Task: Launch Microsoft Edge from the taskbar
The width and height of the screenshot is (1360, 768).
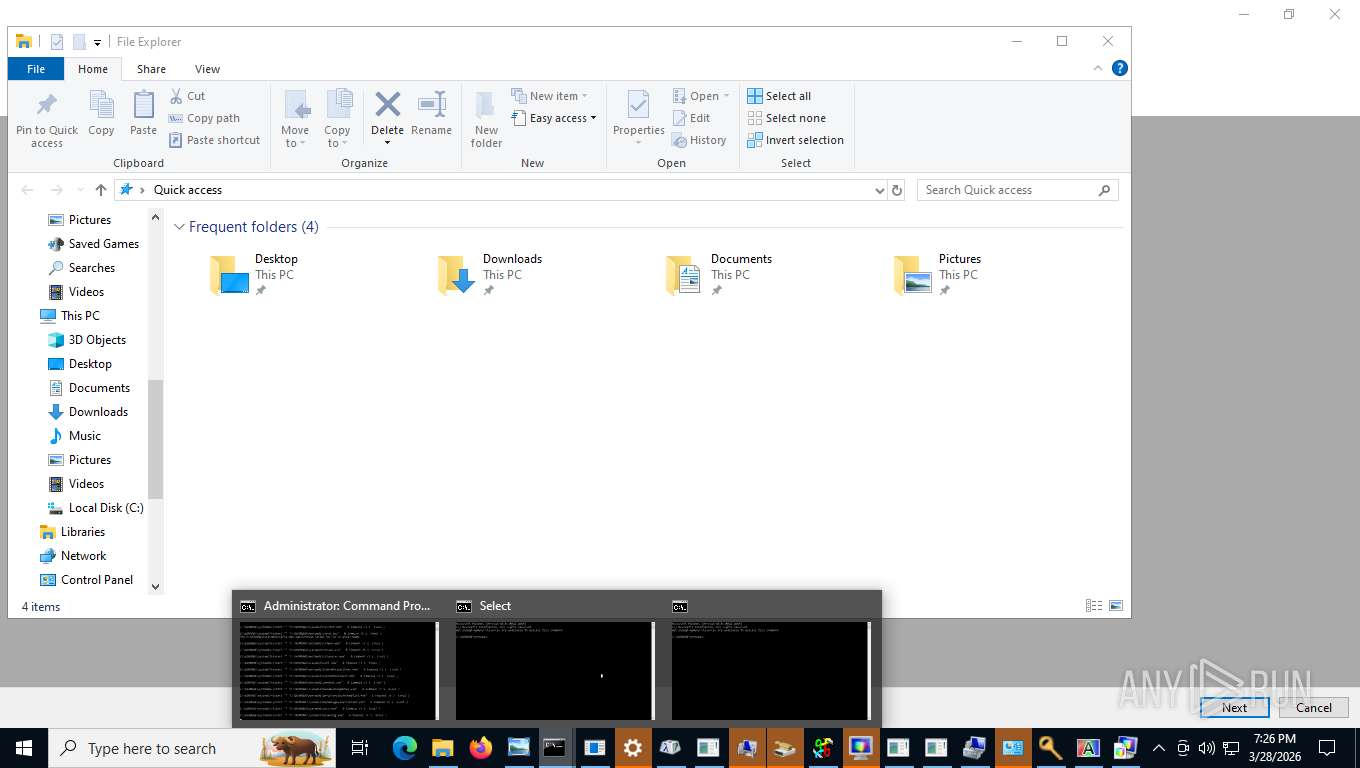Action: 404,748
